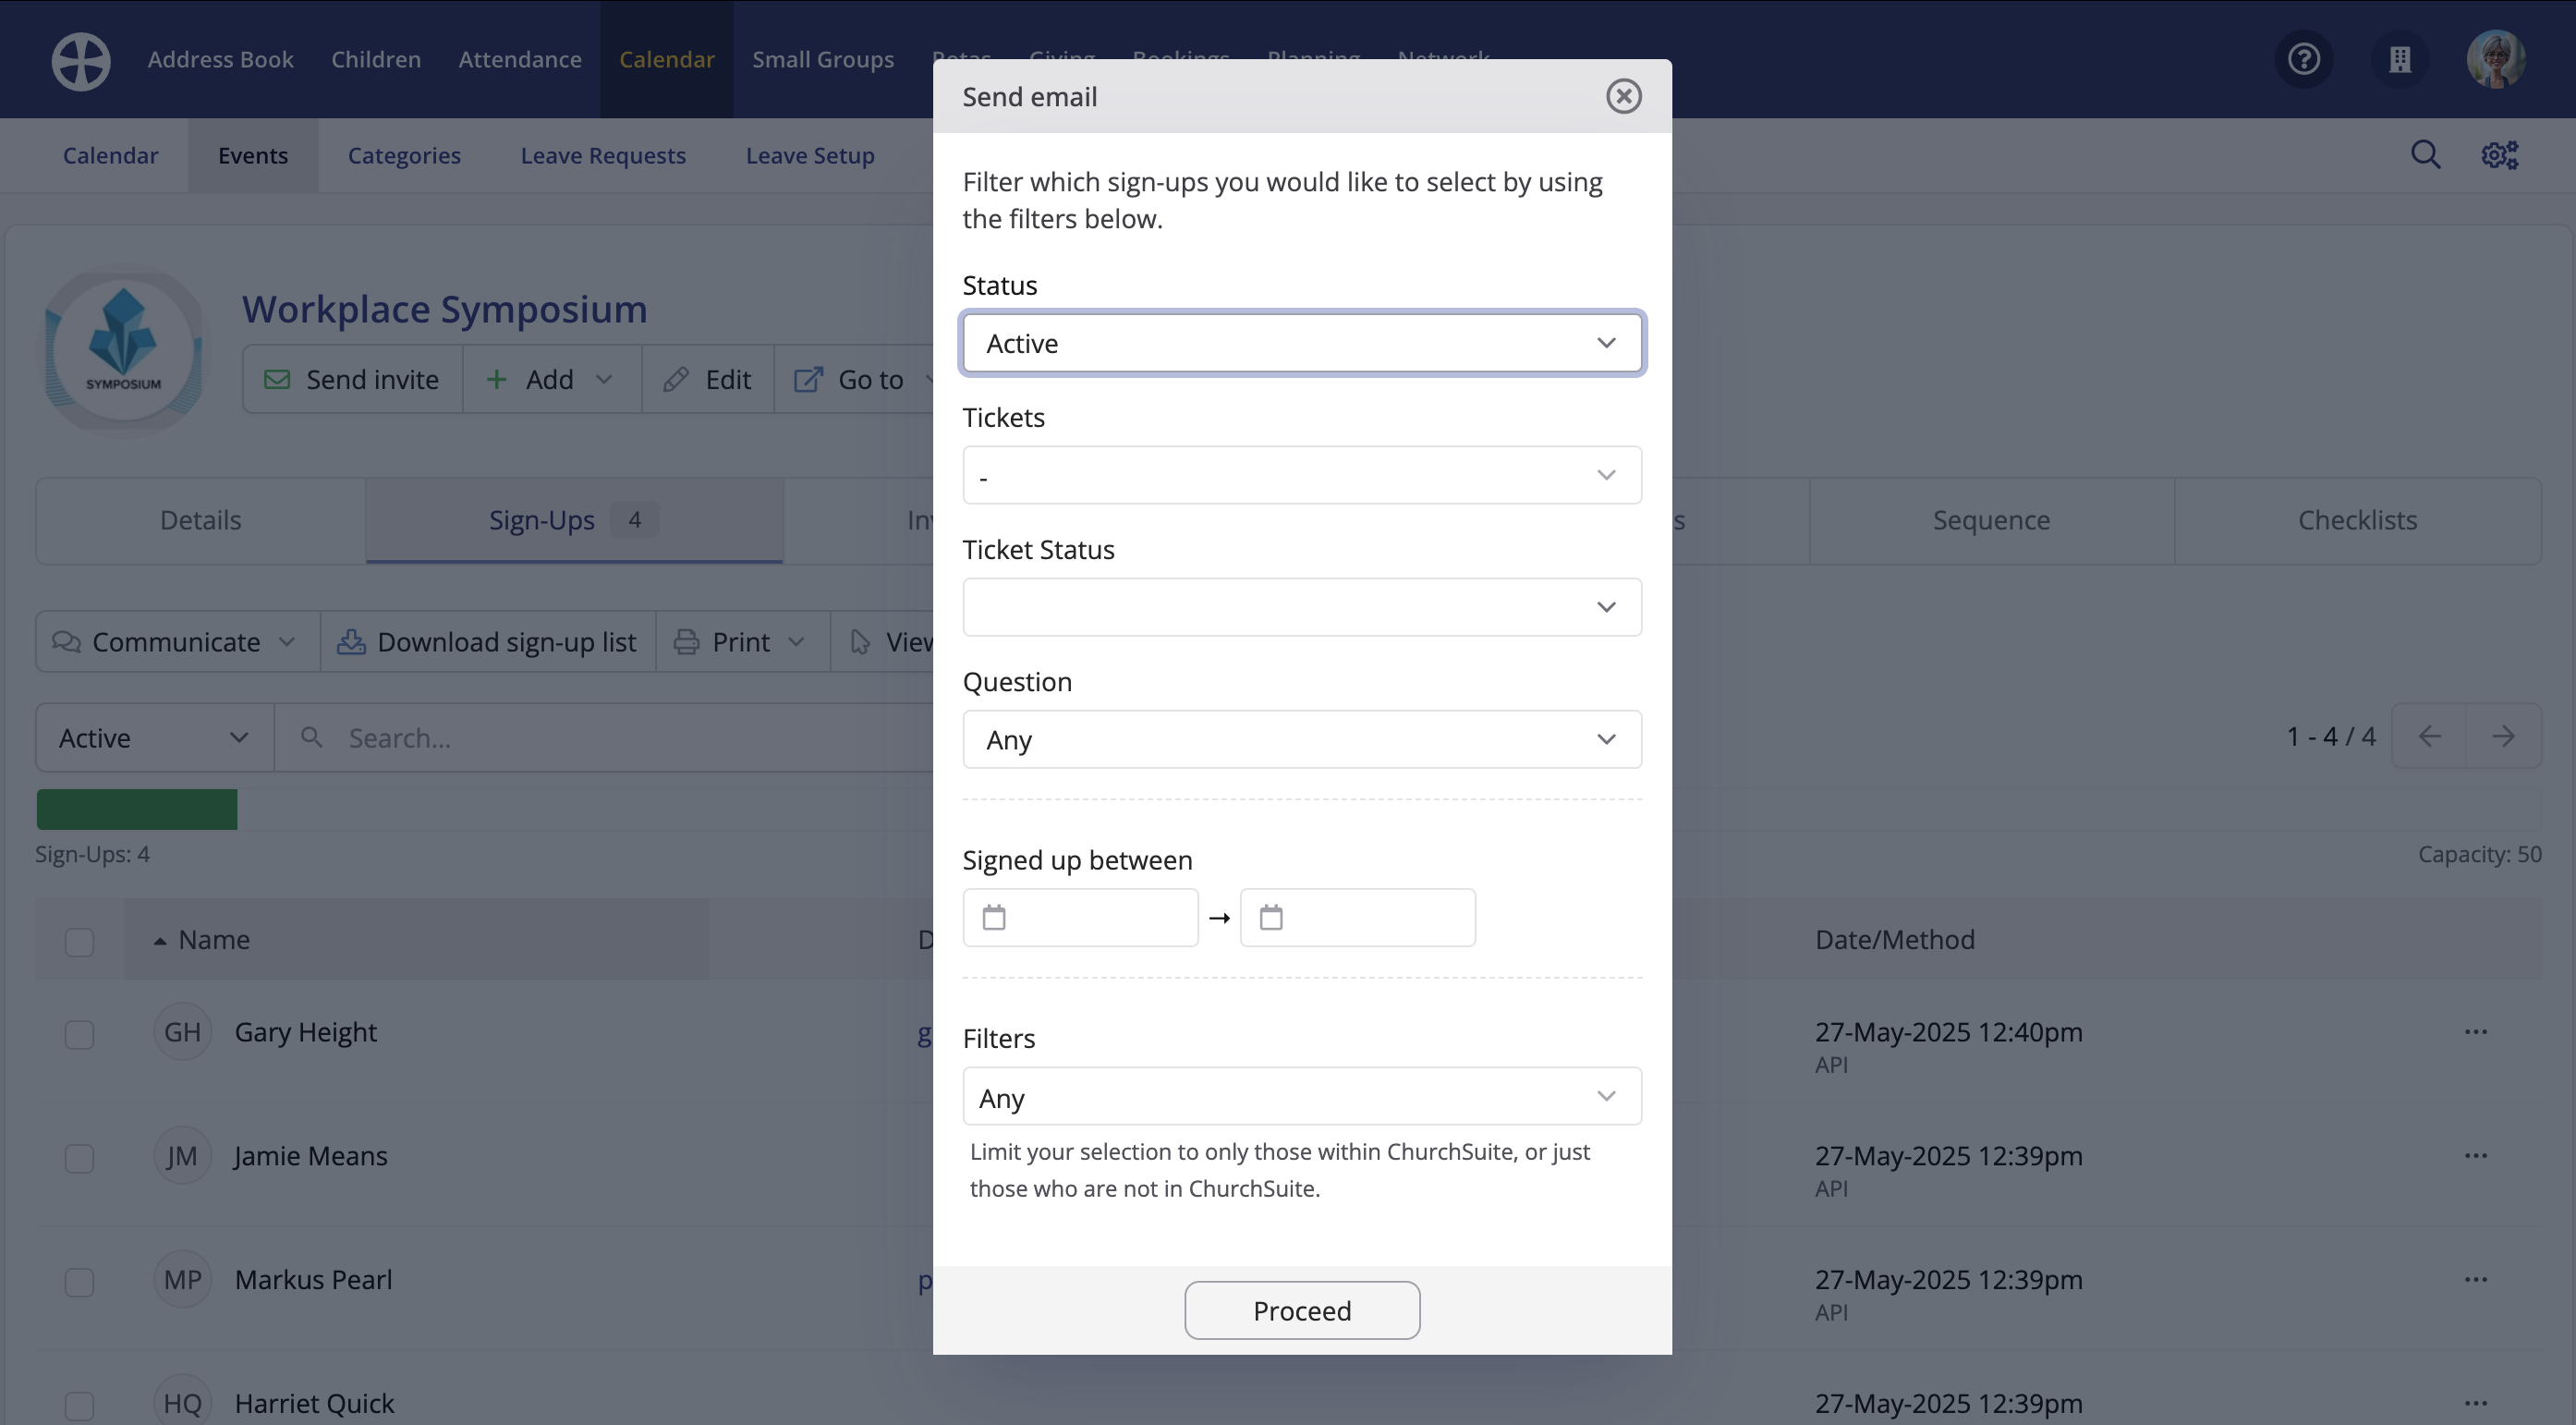Open the Categories sub-tab
The height and width of the screenshot is (1425, 2576).
tap(404, 155)
